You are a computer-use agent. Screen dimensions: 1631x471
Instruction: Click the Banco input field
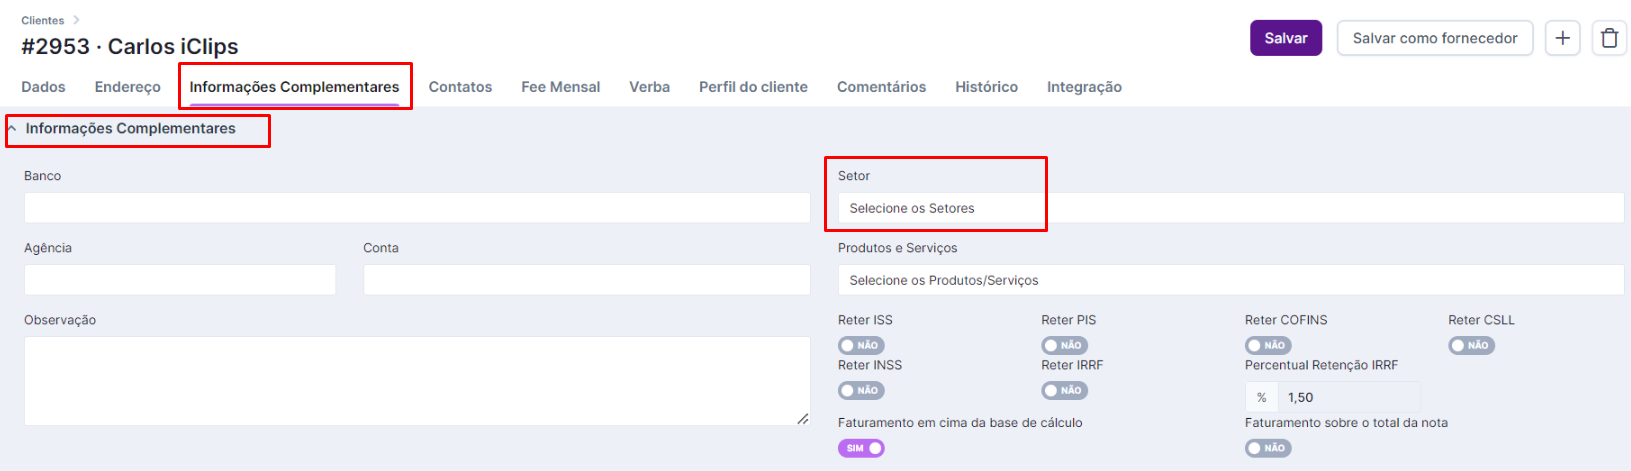tap(416, 208)
